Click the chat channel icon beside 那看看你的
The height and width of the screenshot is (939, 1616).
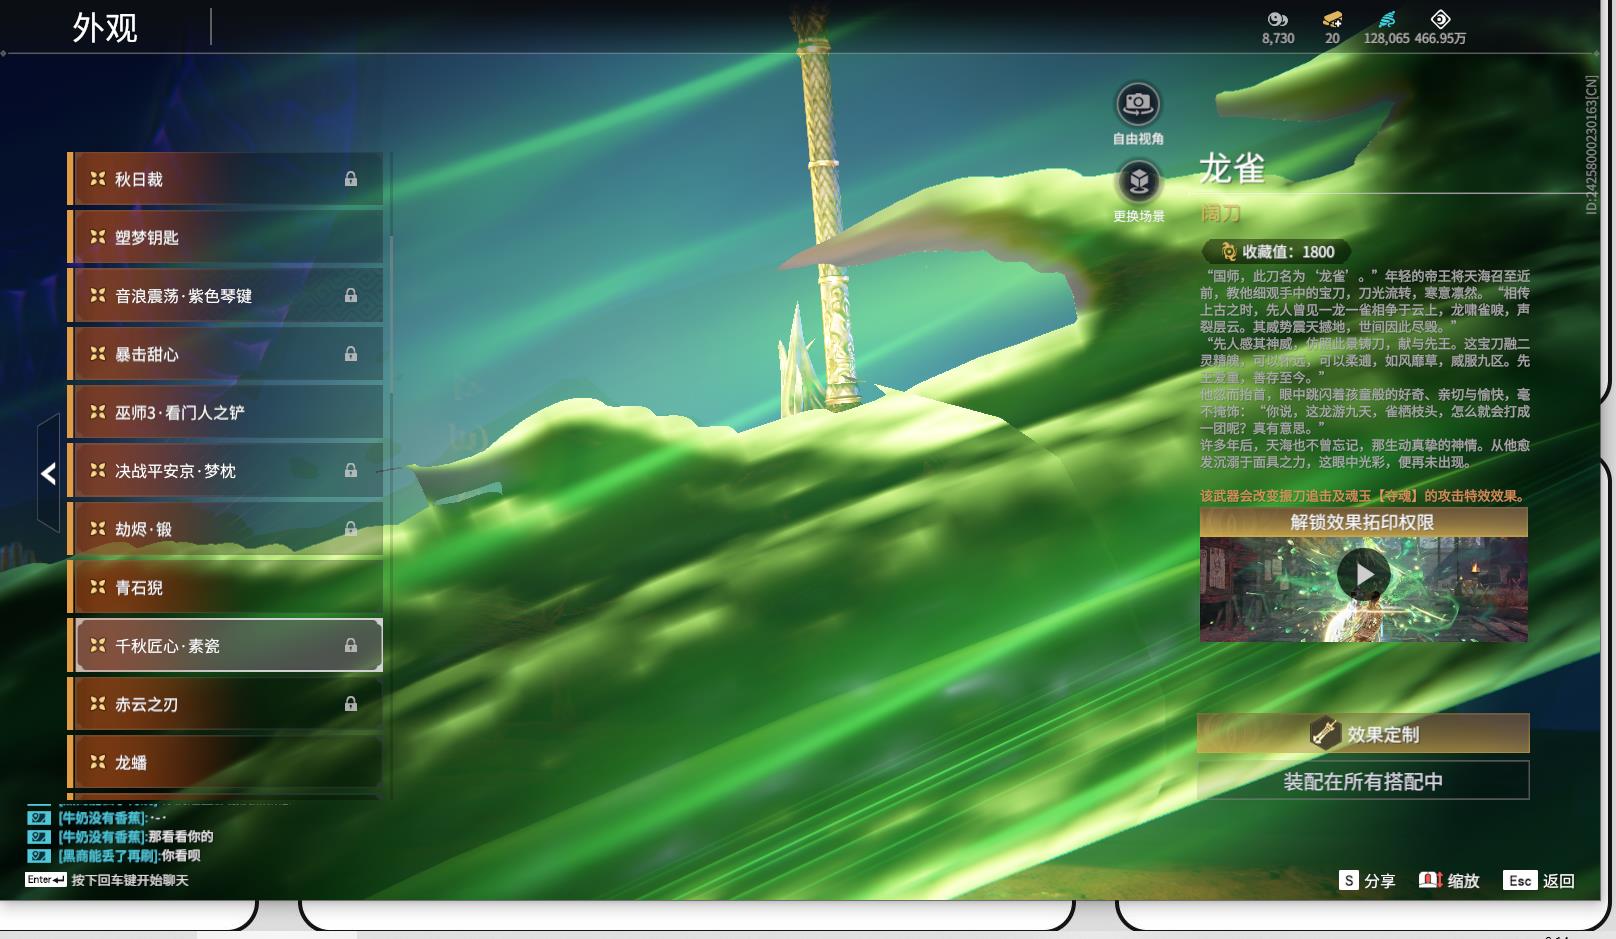click(39, 837)
